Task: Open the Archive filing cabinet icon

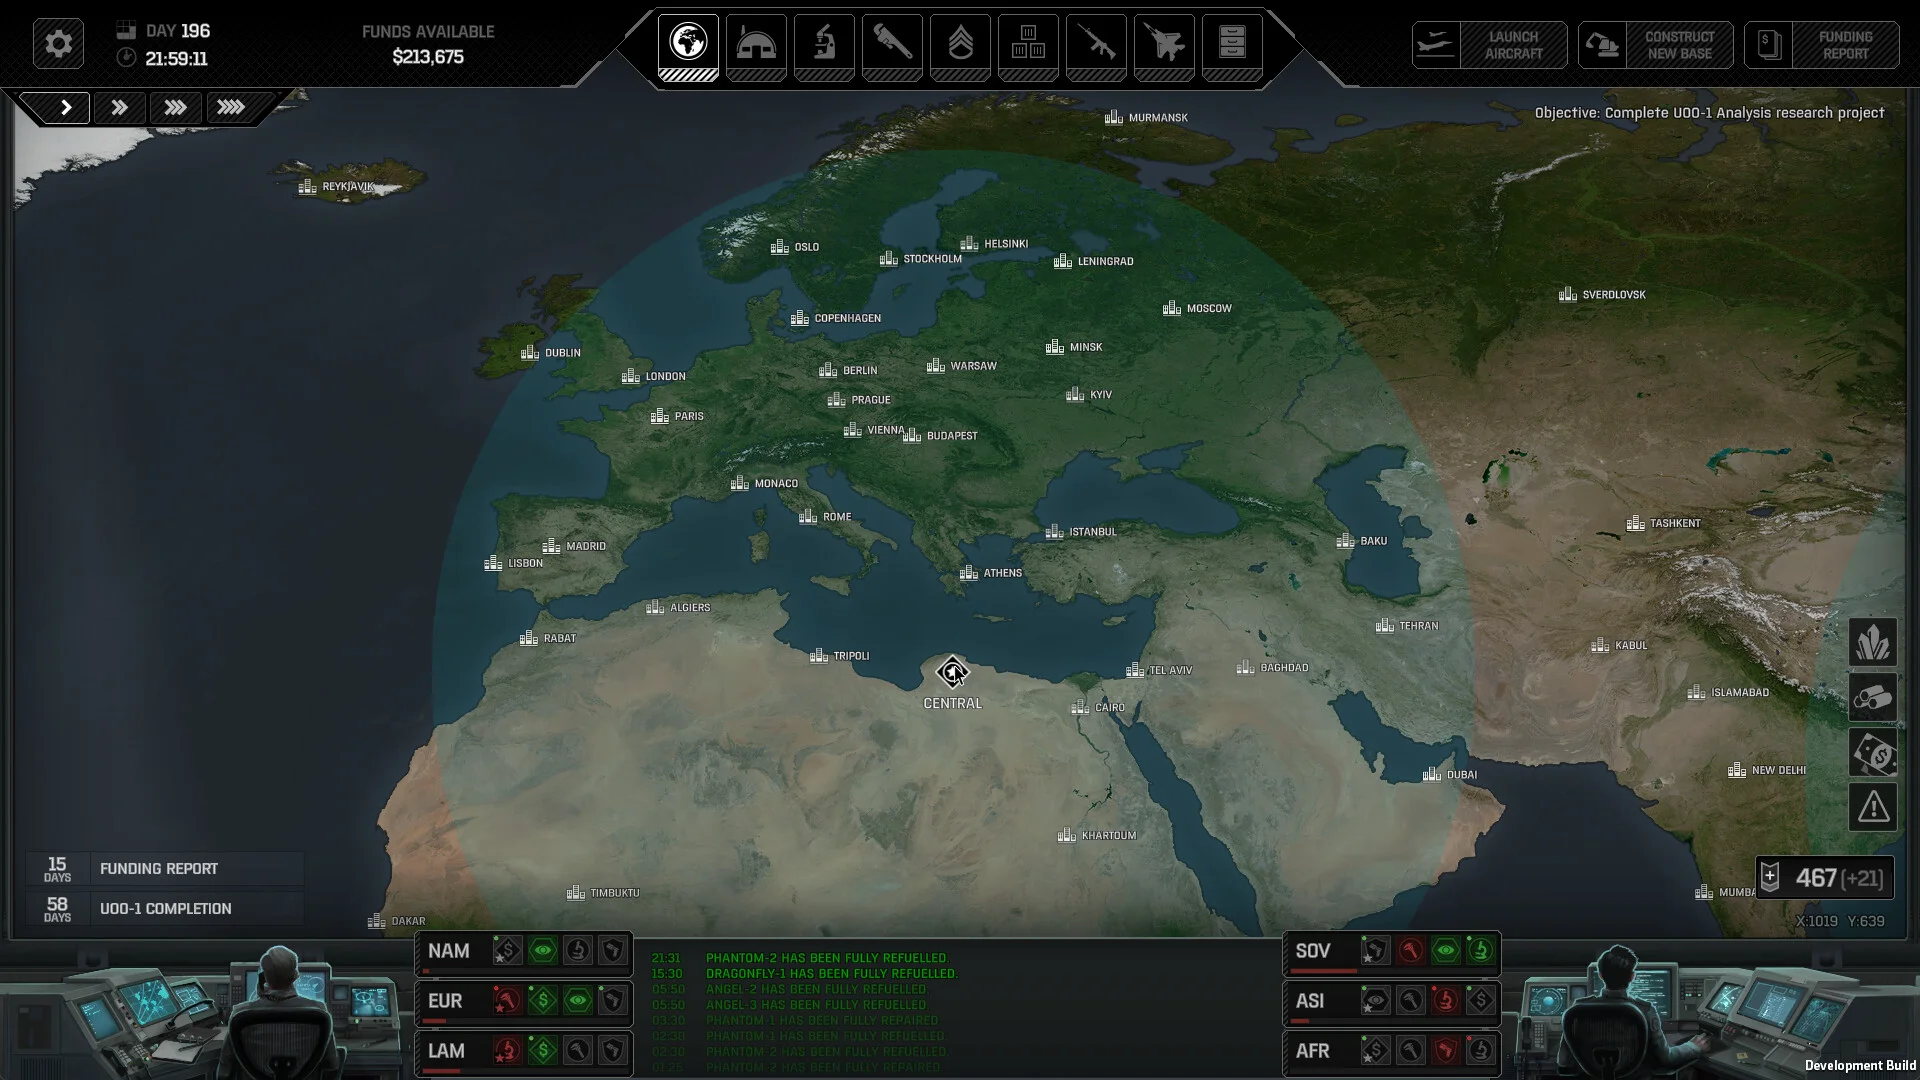Action: coord(1232,45)
